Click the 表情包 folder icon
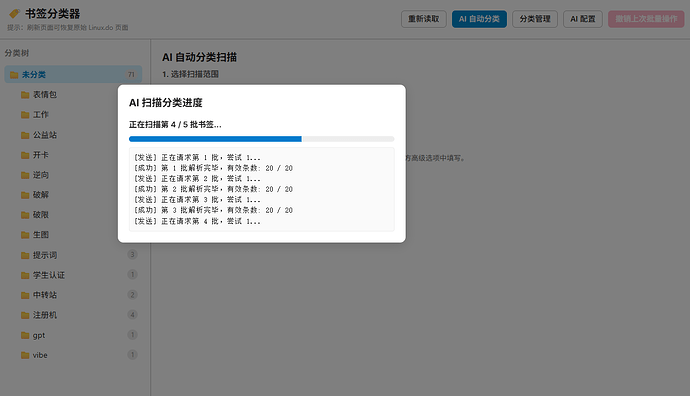The image size is (690, 396). pos(25,95)
